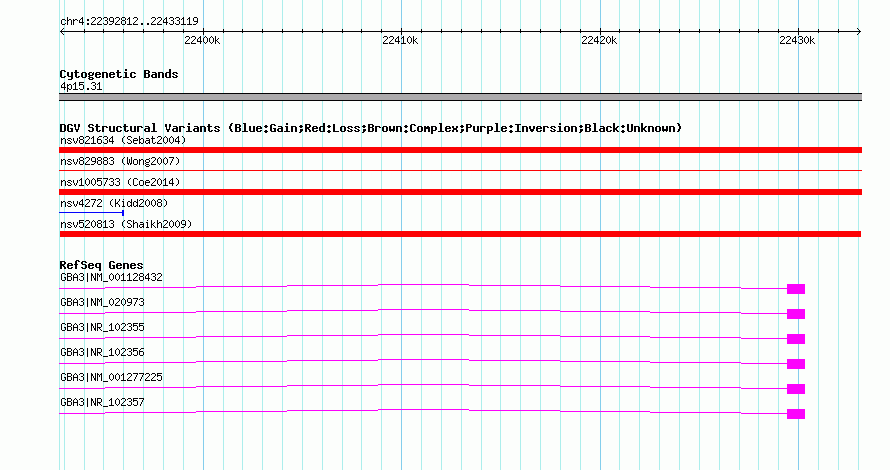Screen dimensions: 890x470
Task: Click the magenta exon of GBA3|NR_102357
Action: coord(796,414)
